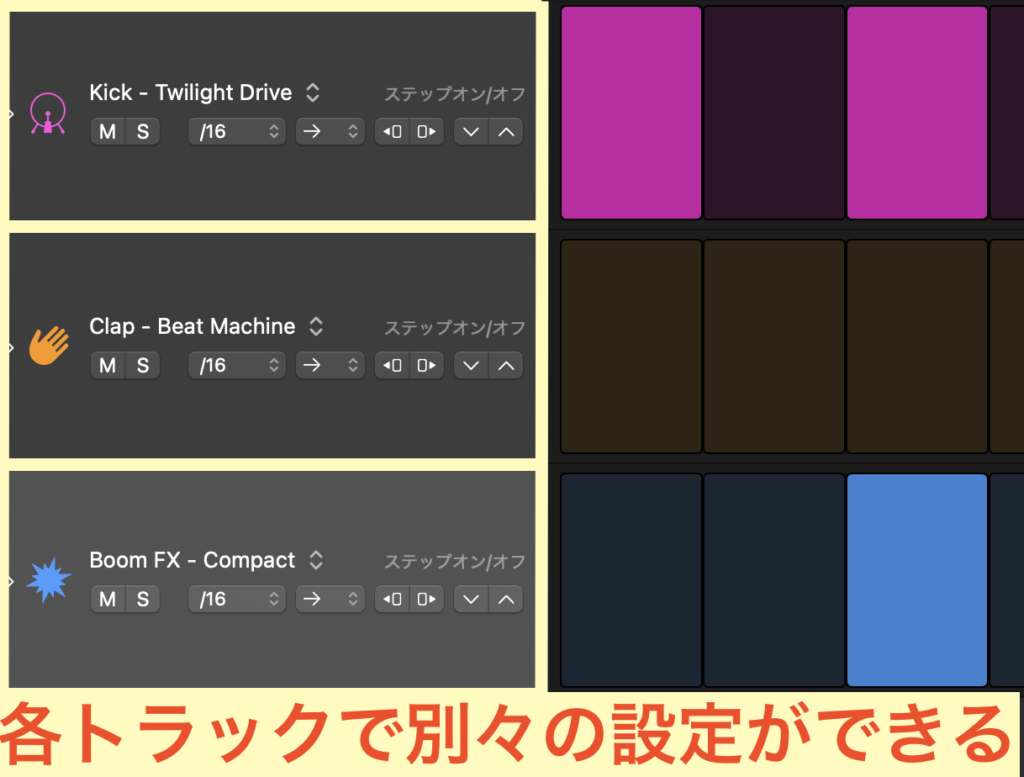Viewport: 1024px width, 777px height.
Task: Rotate Boom FX row steps left
Action: 392,599
